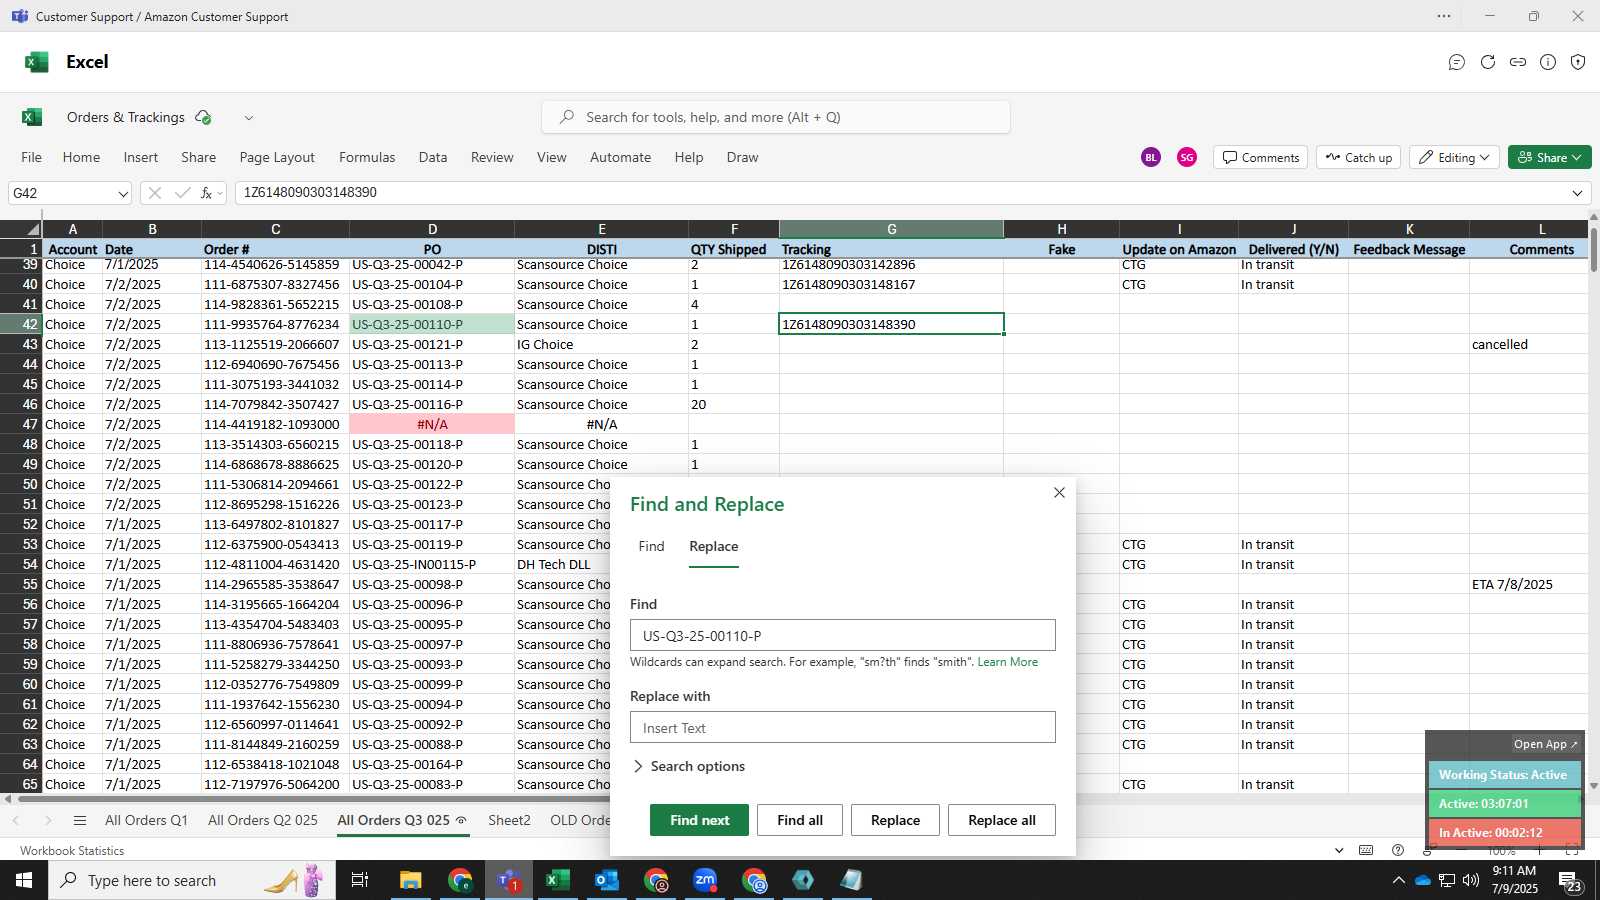Viewport: 1600px width, 900px height.
Task: Click the Replace with input field
Action: (x=842, y=728)
